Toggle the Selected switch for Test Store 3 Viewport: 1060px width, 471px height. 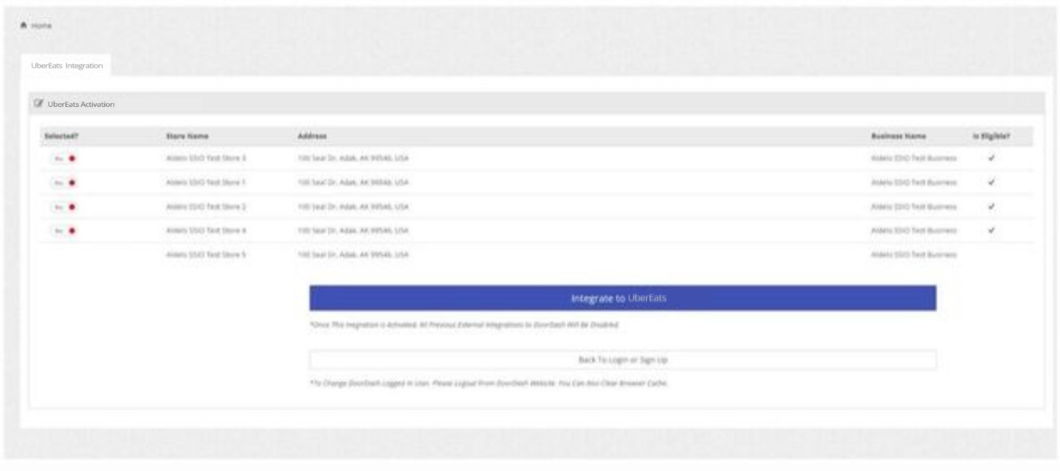pos(64,158)
